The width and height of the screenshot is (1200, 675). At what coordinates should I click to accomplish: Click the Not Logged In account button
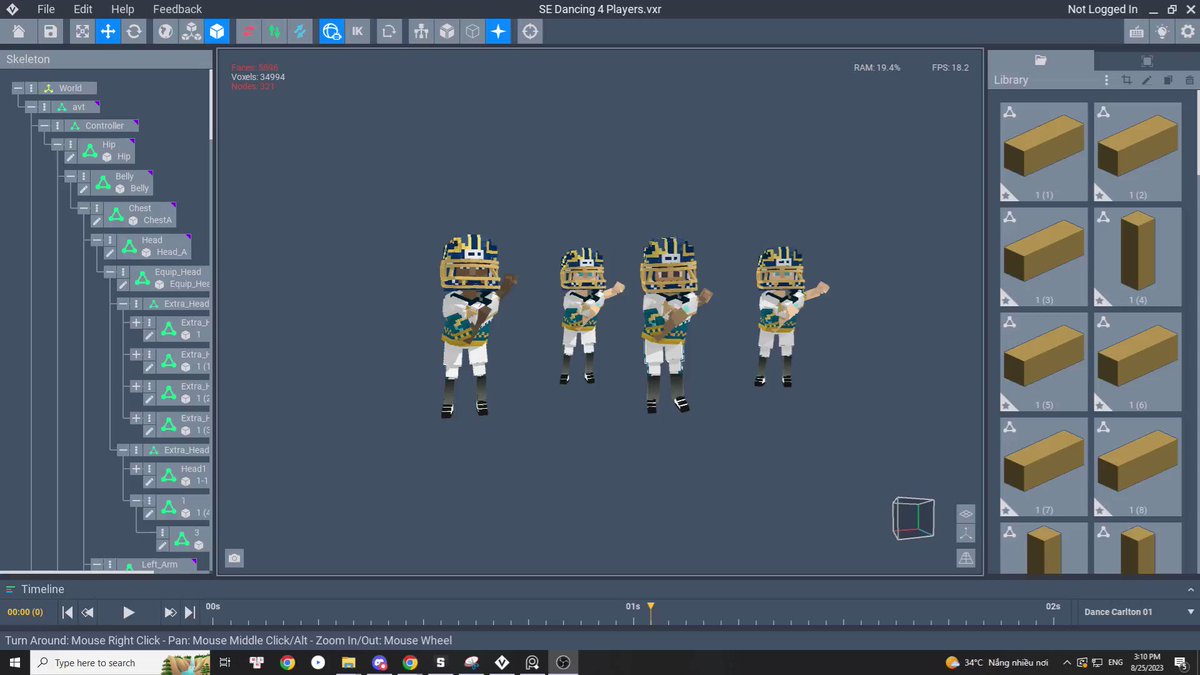click(x=1102, y=9)
